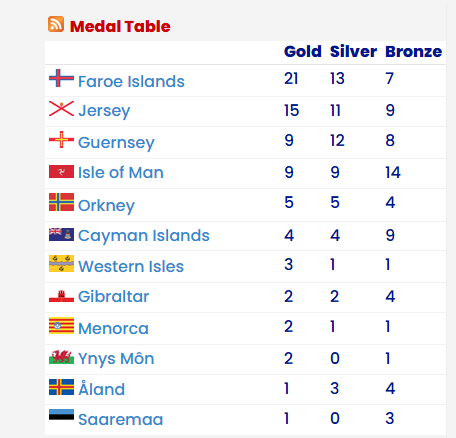Open the Faroe Islands link
The image size is (456, 438).
[131, 81]
